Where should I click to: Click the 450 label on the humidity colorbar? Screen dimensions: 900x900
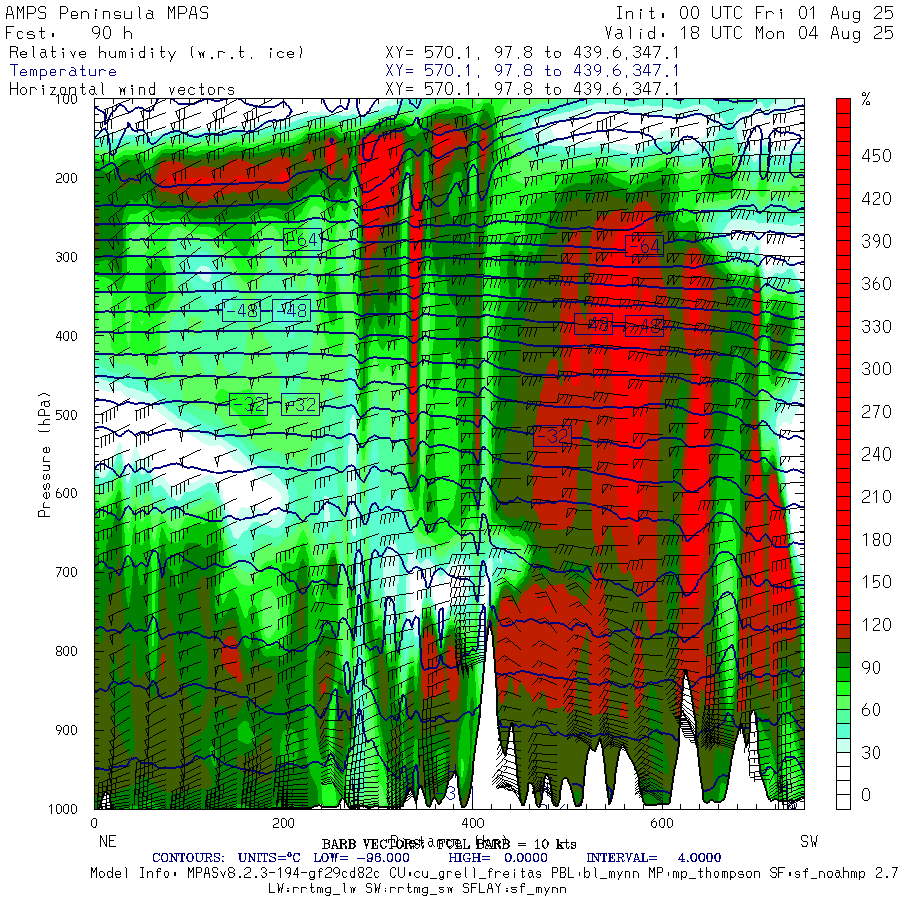pyautogui.click(x=876, y=156)
